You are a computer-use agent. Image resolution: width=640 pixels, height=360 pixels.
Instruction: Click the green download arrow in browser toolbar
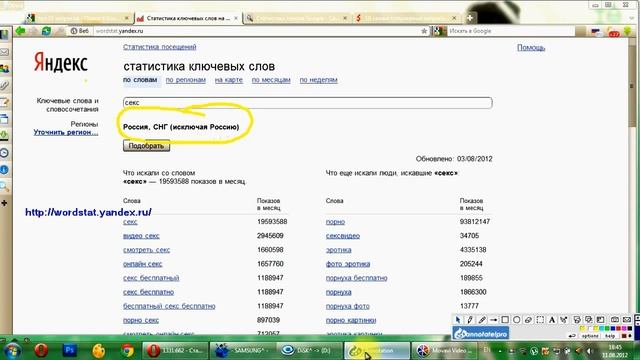[x=627, y=31]
